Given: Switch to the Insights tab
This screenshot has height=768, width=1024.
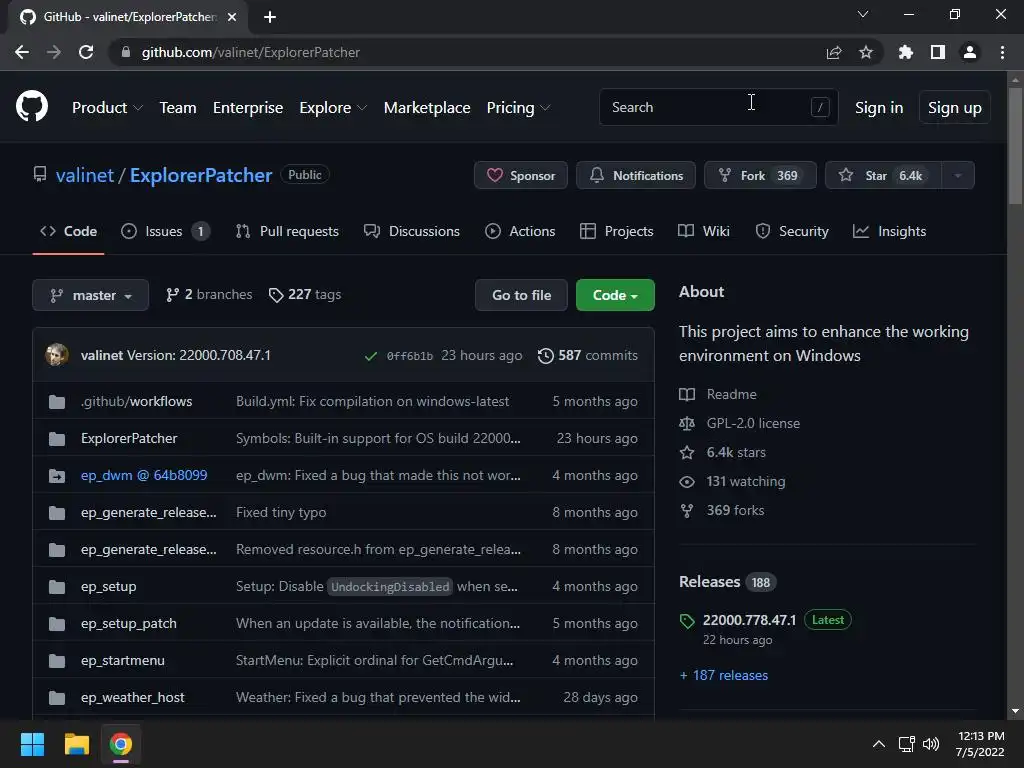Looking at the screenshot, I should [x=889, y=231].
